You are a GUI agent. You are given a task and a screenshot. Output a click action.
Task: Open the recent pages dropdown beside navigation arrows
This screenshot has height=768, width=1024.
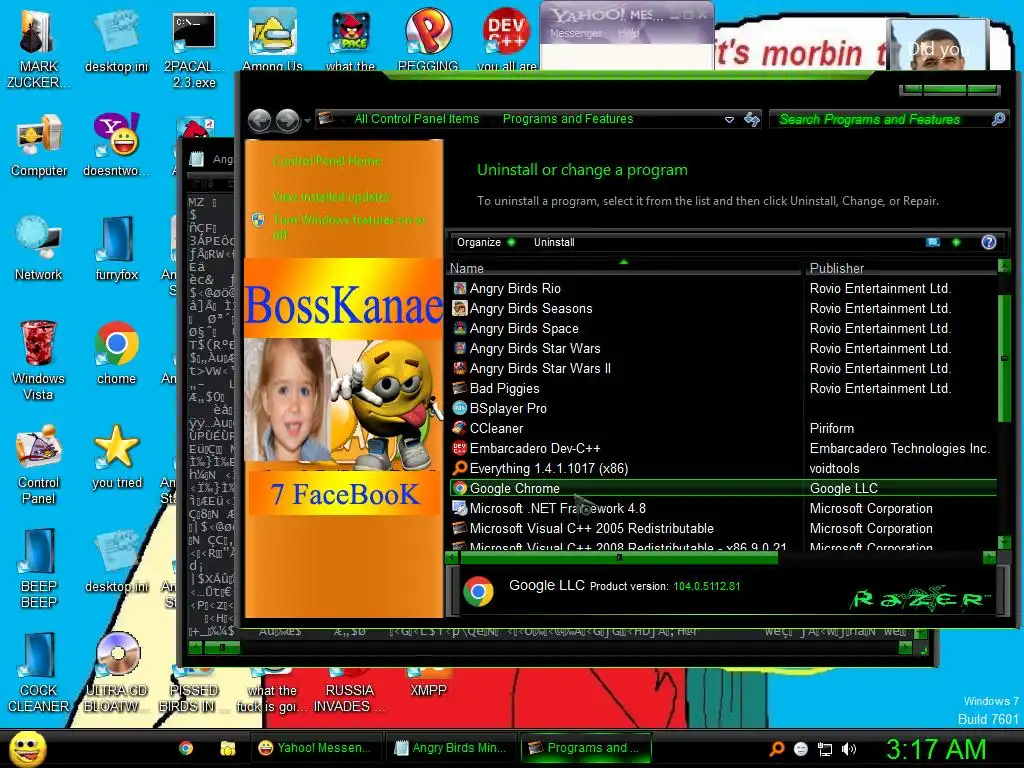[x=308, y=121]
